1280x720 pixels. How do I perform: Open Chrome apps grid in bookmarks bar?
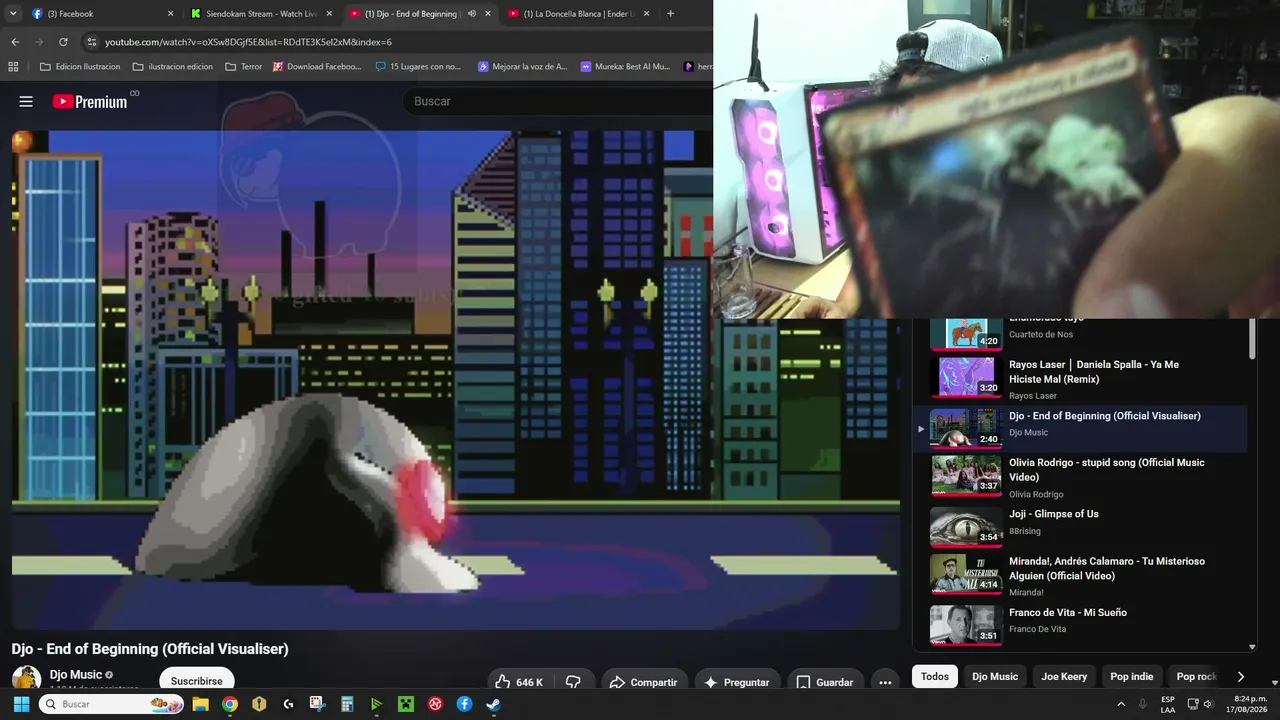pos(13,67)
